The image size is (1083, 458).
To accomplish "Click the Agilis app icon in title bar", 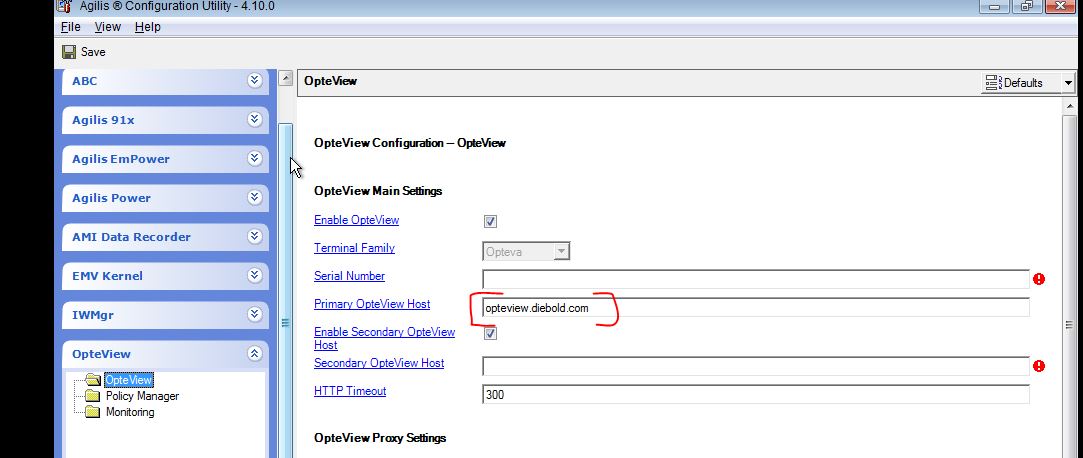I will (x=64, y=6).
